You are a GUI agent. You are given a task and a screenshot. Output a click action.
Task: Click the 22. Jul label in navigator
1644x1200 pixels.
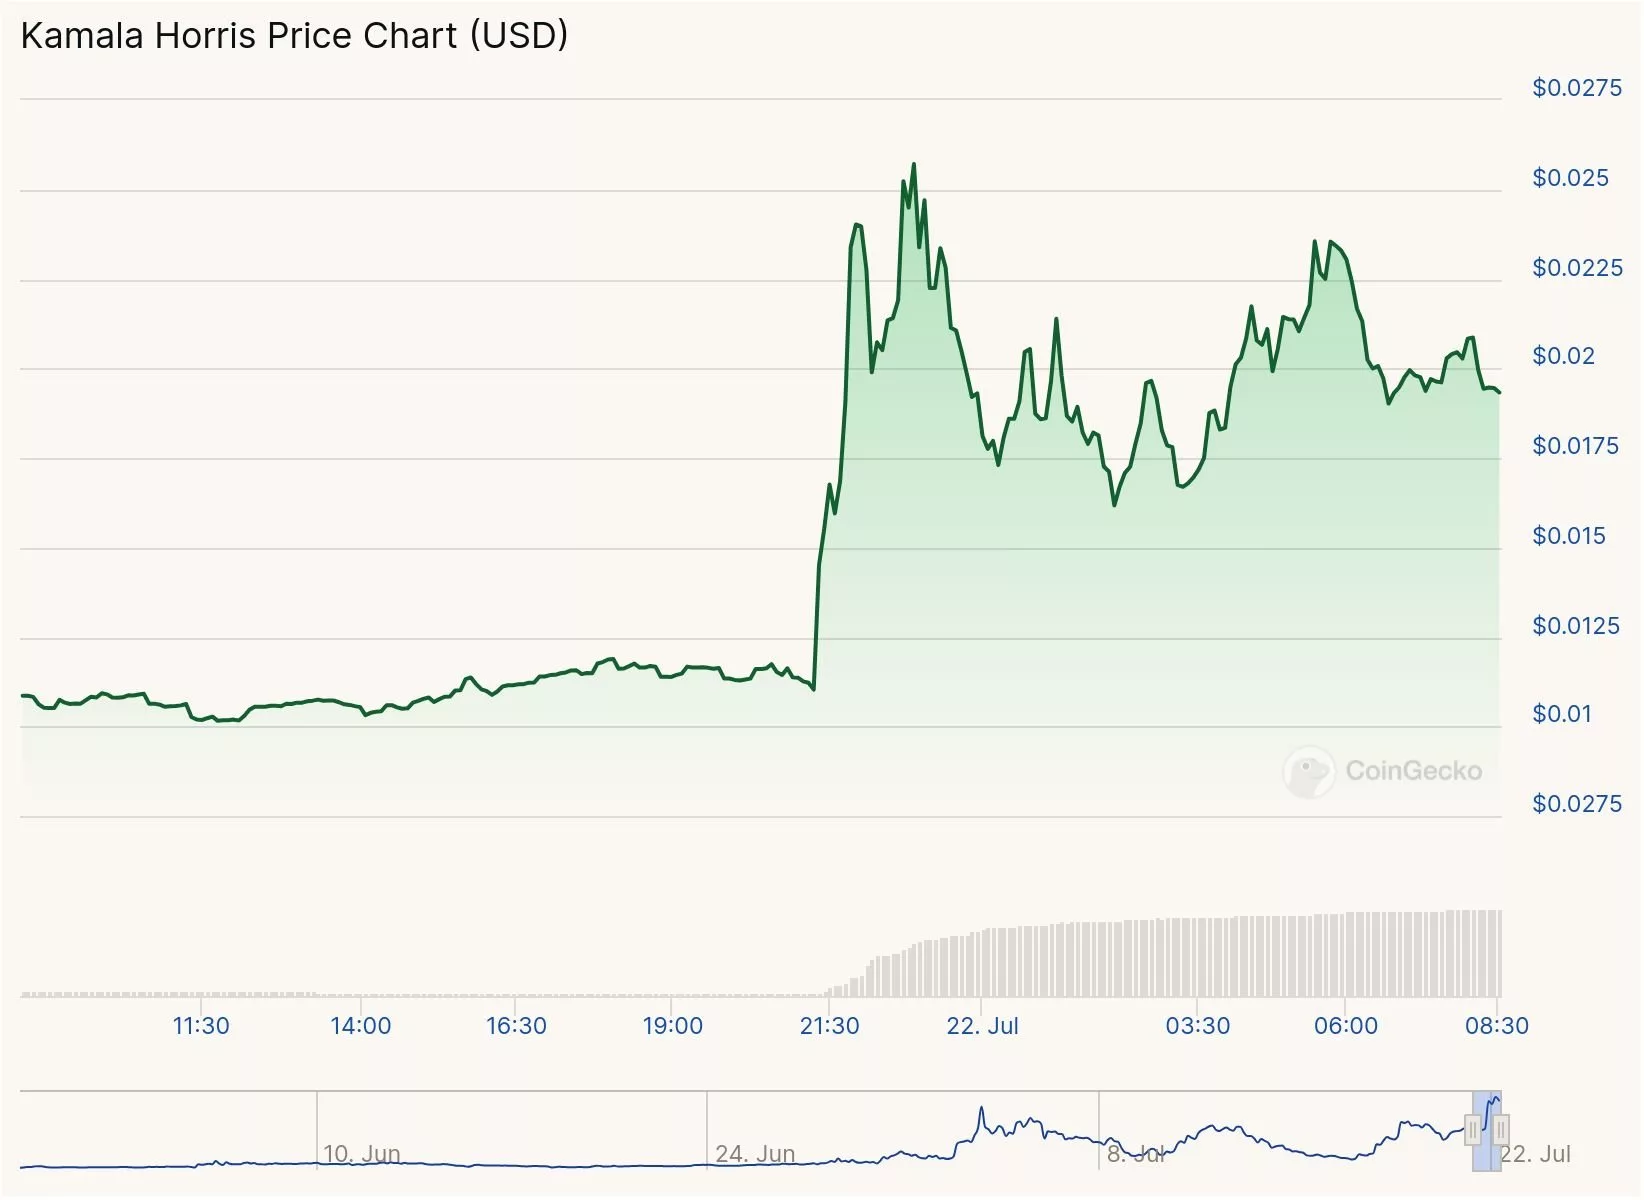click(x=1536, y=1154)
